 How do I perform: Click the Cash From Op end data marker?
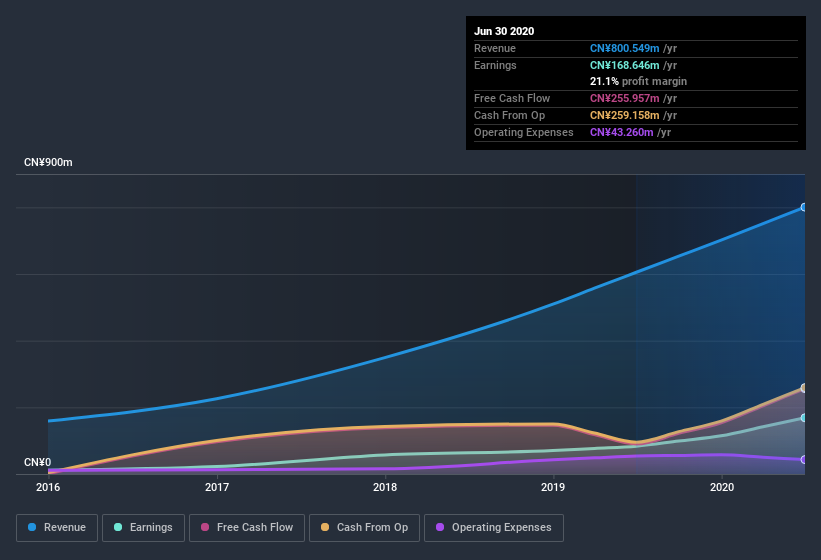(x=803, y=388)
